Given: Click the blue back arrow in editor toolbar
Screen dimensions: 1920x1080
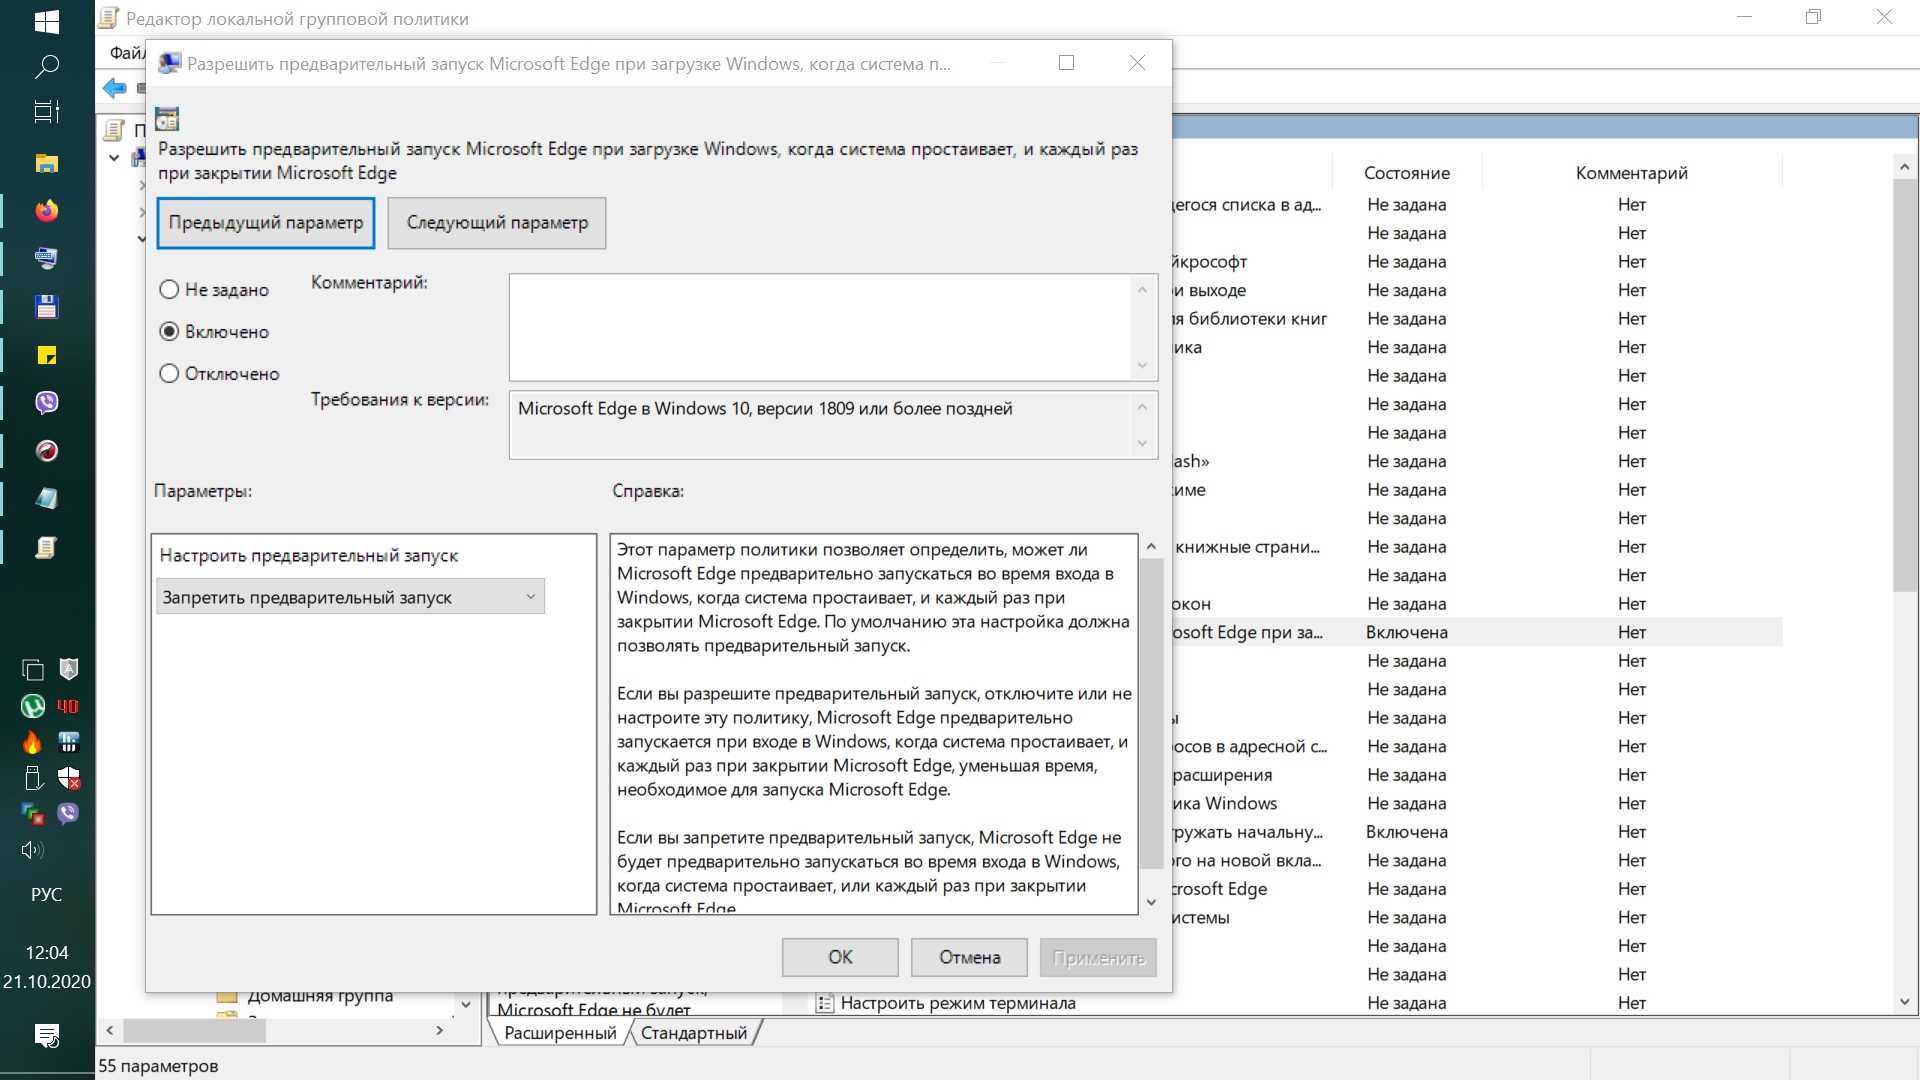Looking at the screenshot, I should [x=114, y=88].
